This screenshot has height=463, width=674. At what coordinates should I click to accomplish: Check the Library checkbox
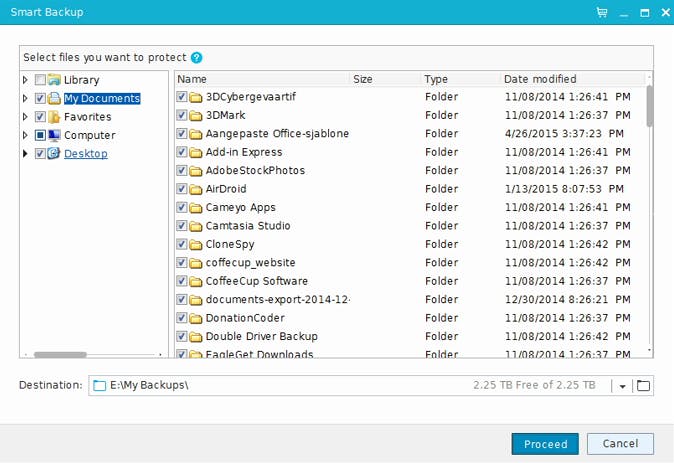pyautogui.click(x=40, y=80)
